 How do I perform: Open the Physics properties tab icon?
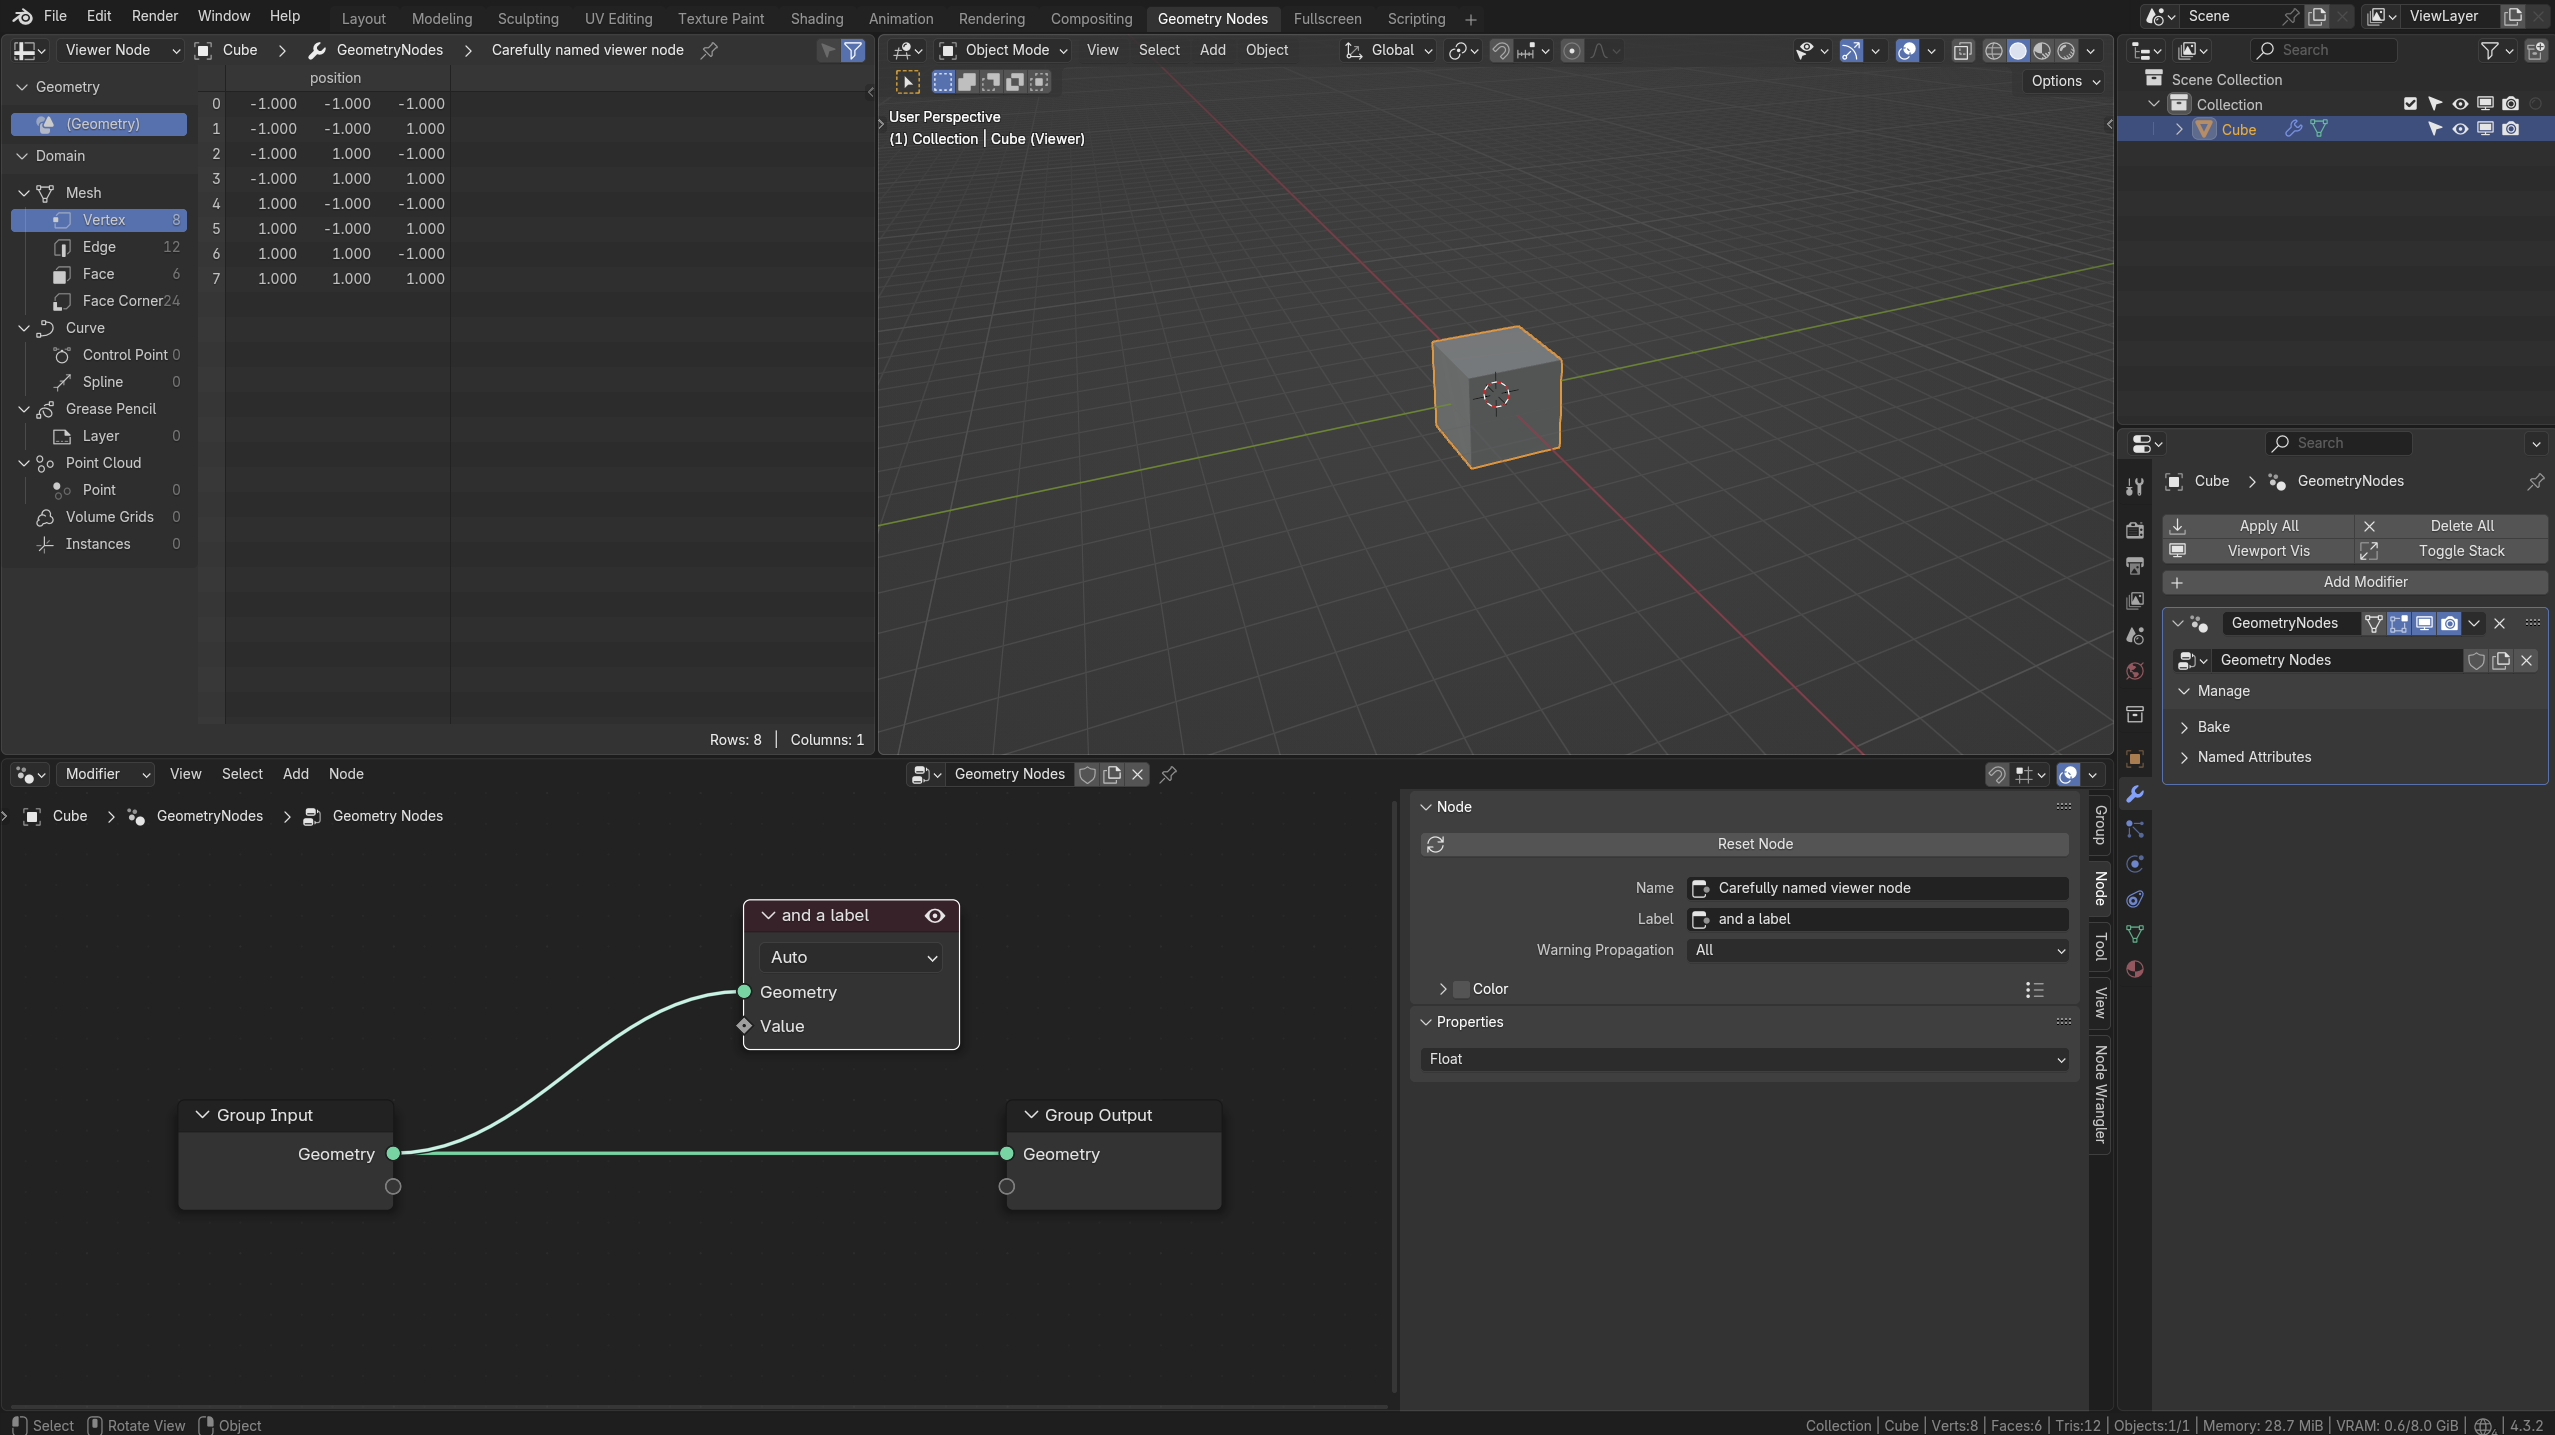pyautogui.click(x=2135, y=864)
